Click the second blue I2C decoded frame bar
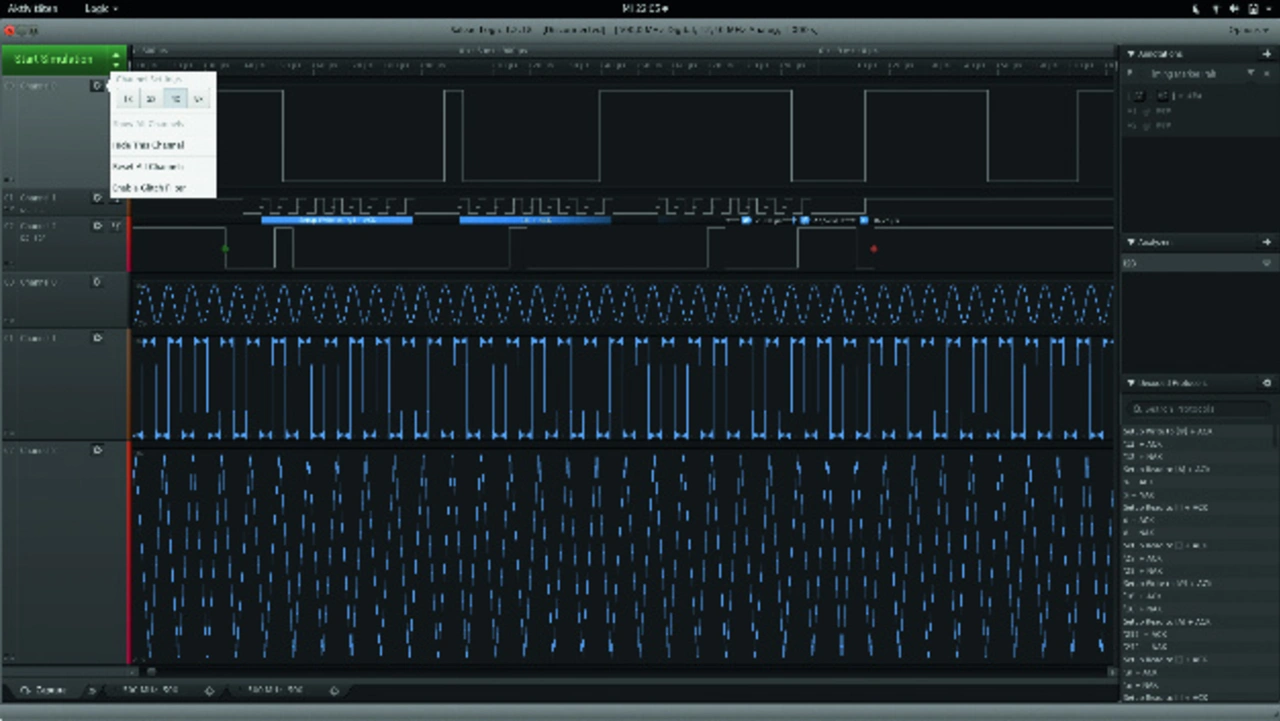 pos(535,219)
